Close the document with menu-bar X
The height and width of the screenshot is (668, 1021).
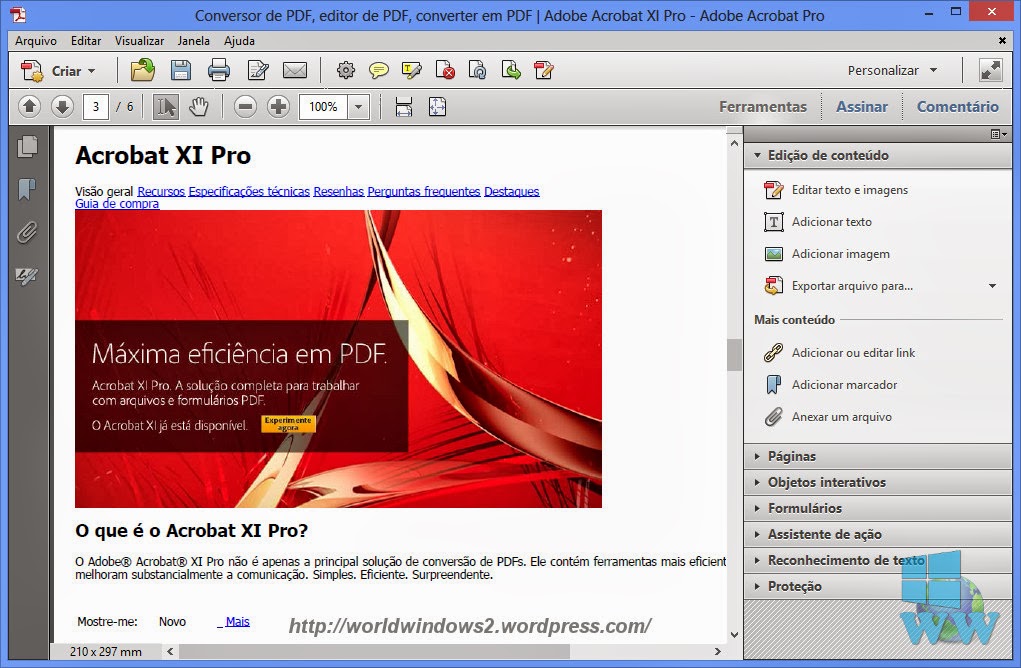coord(1002,40)
